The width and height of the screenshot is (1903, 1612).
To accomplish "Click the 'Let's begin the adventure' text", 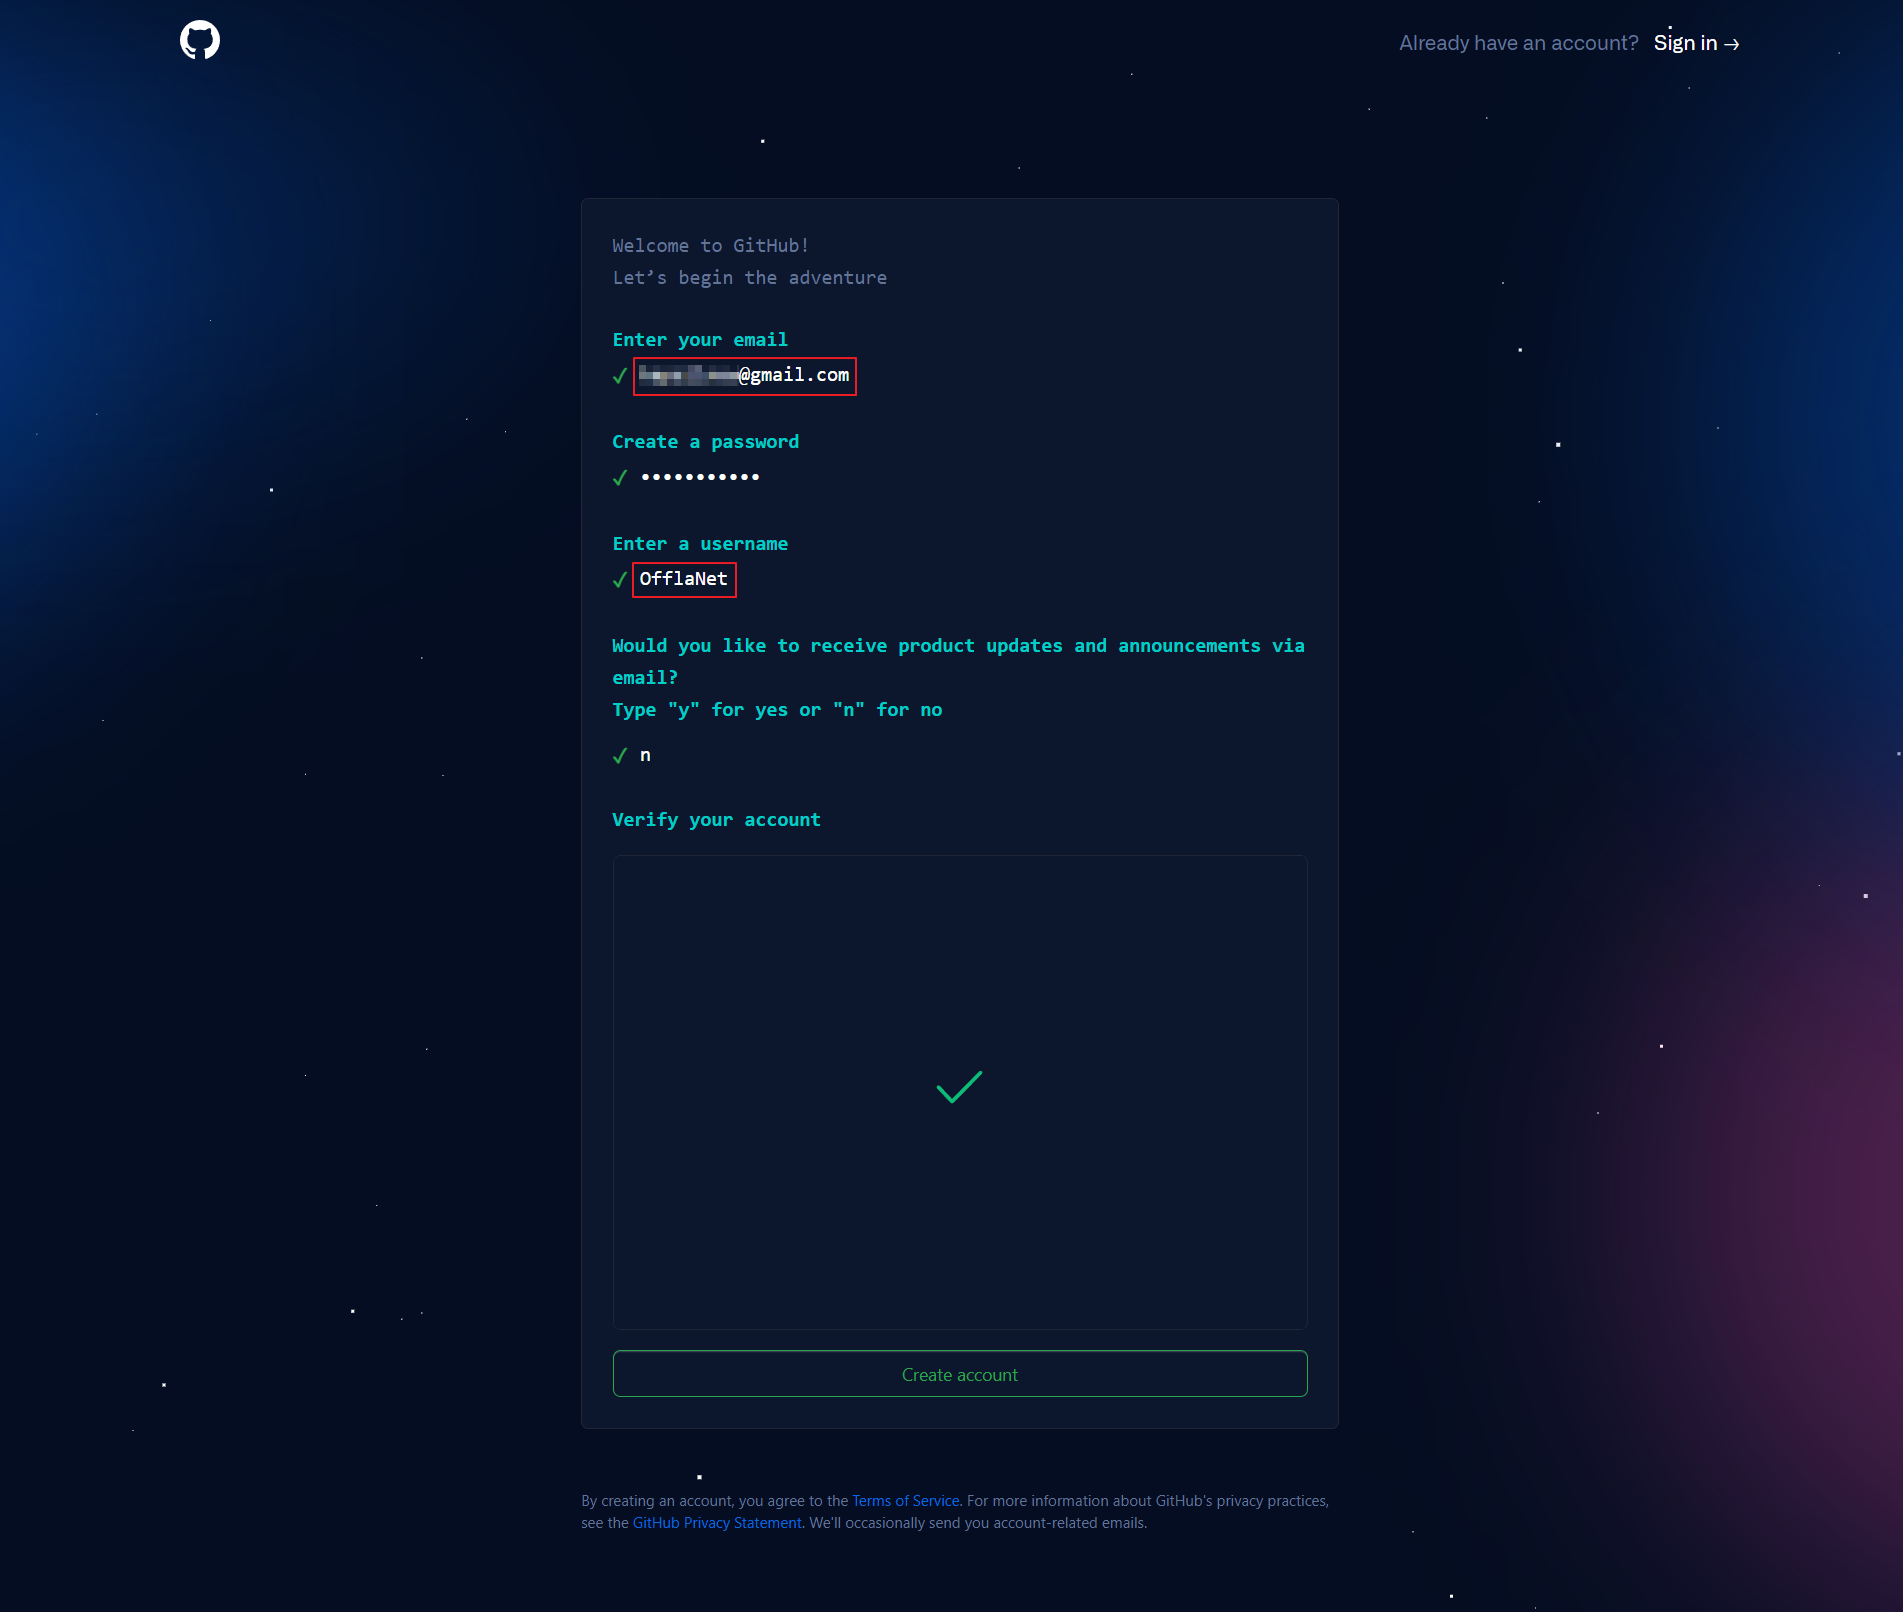I will (750, 278).
